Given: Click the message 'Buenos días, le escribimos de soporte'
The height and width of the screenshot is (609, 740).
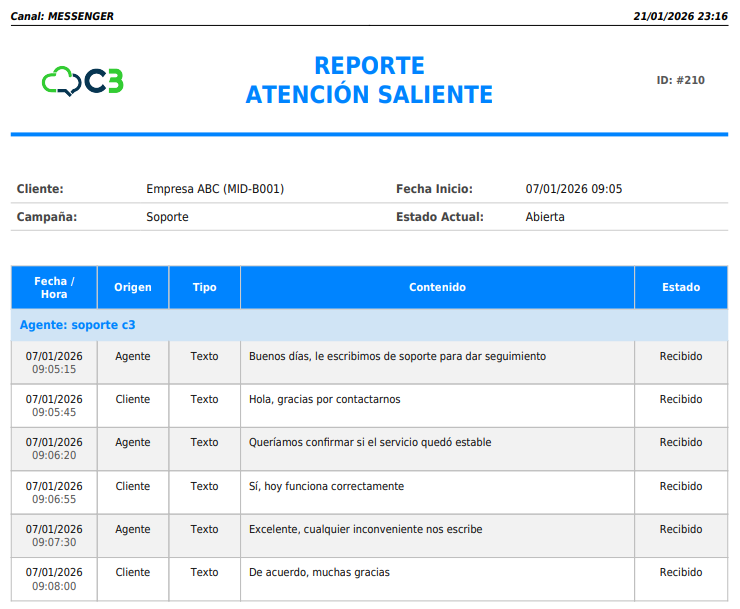Looking at the screenshot, I should tap(397, 356).
